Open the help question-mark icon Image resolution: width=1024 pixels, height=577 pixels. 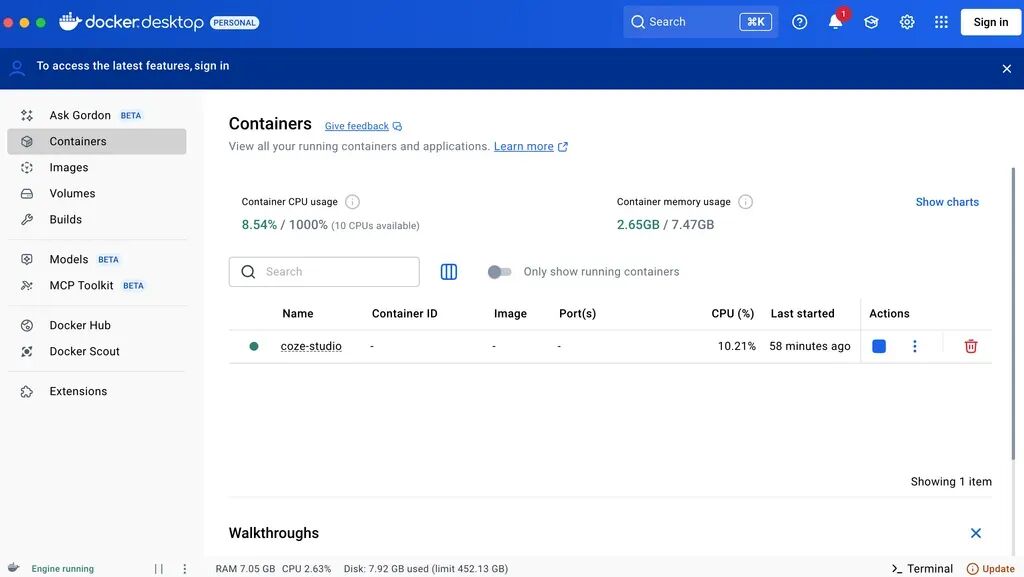point(799,22)
